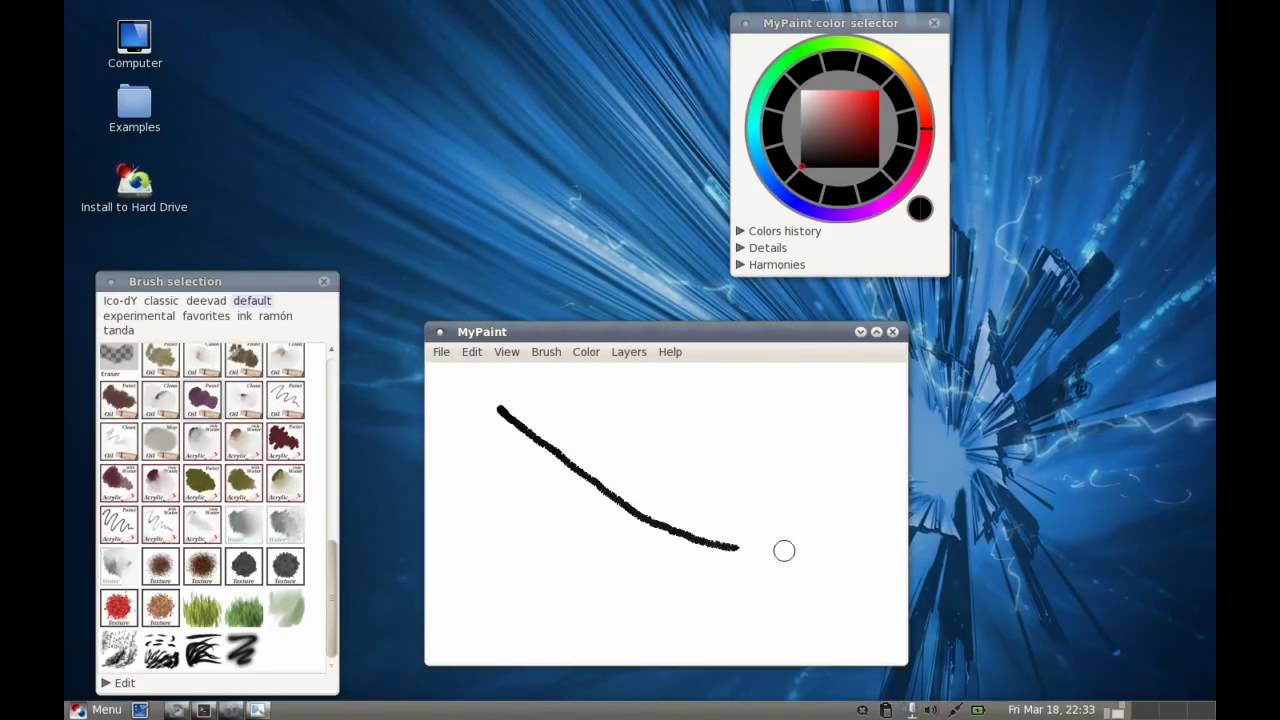Open the File menu in MyPaint
The height and width of the screenshot is (720, 1280).
click(x=441, y=352)
